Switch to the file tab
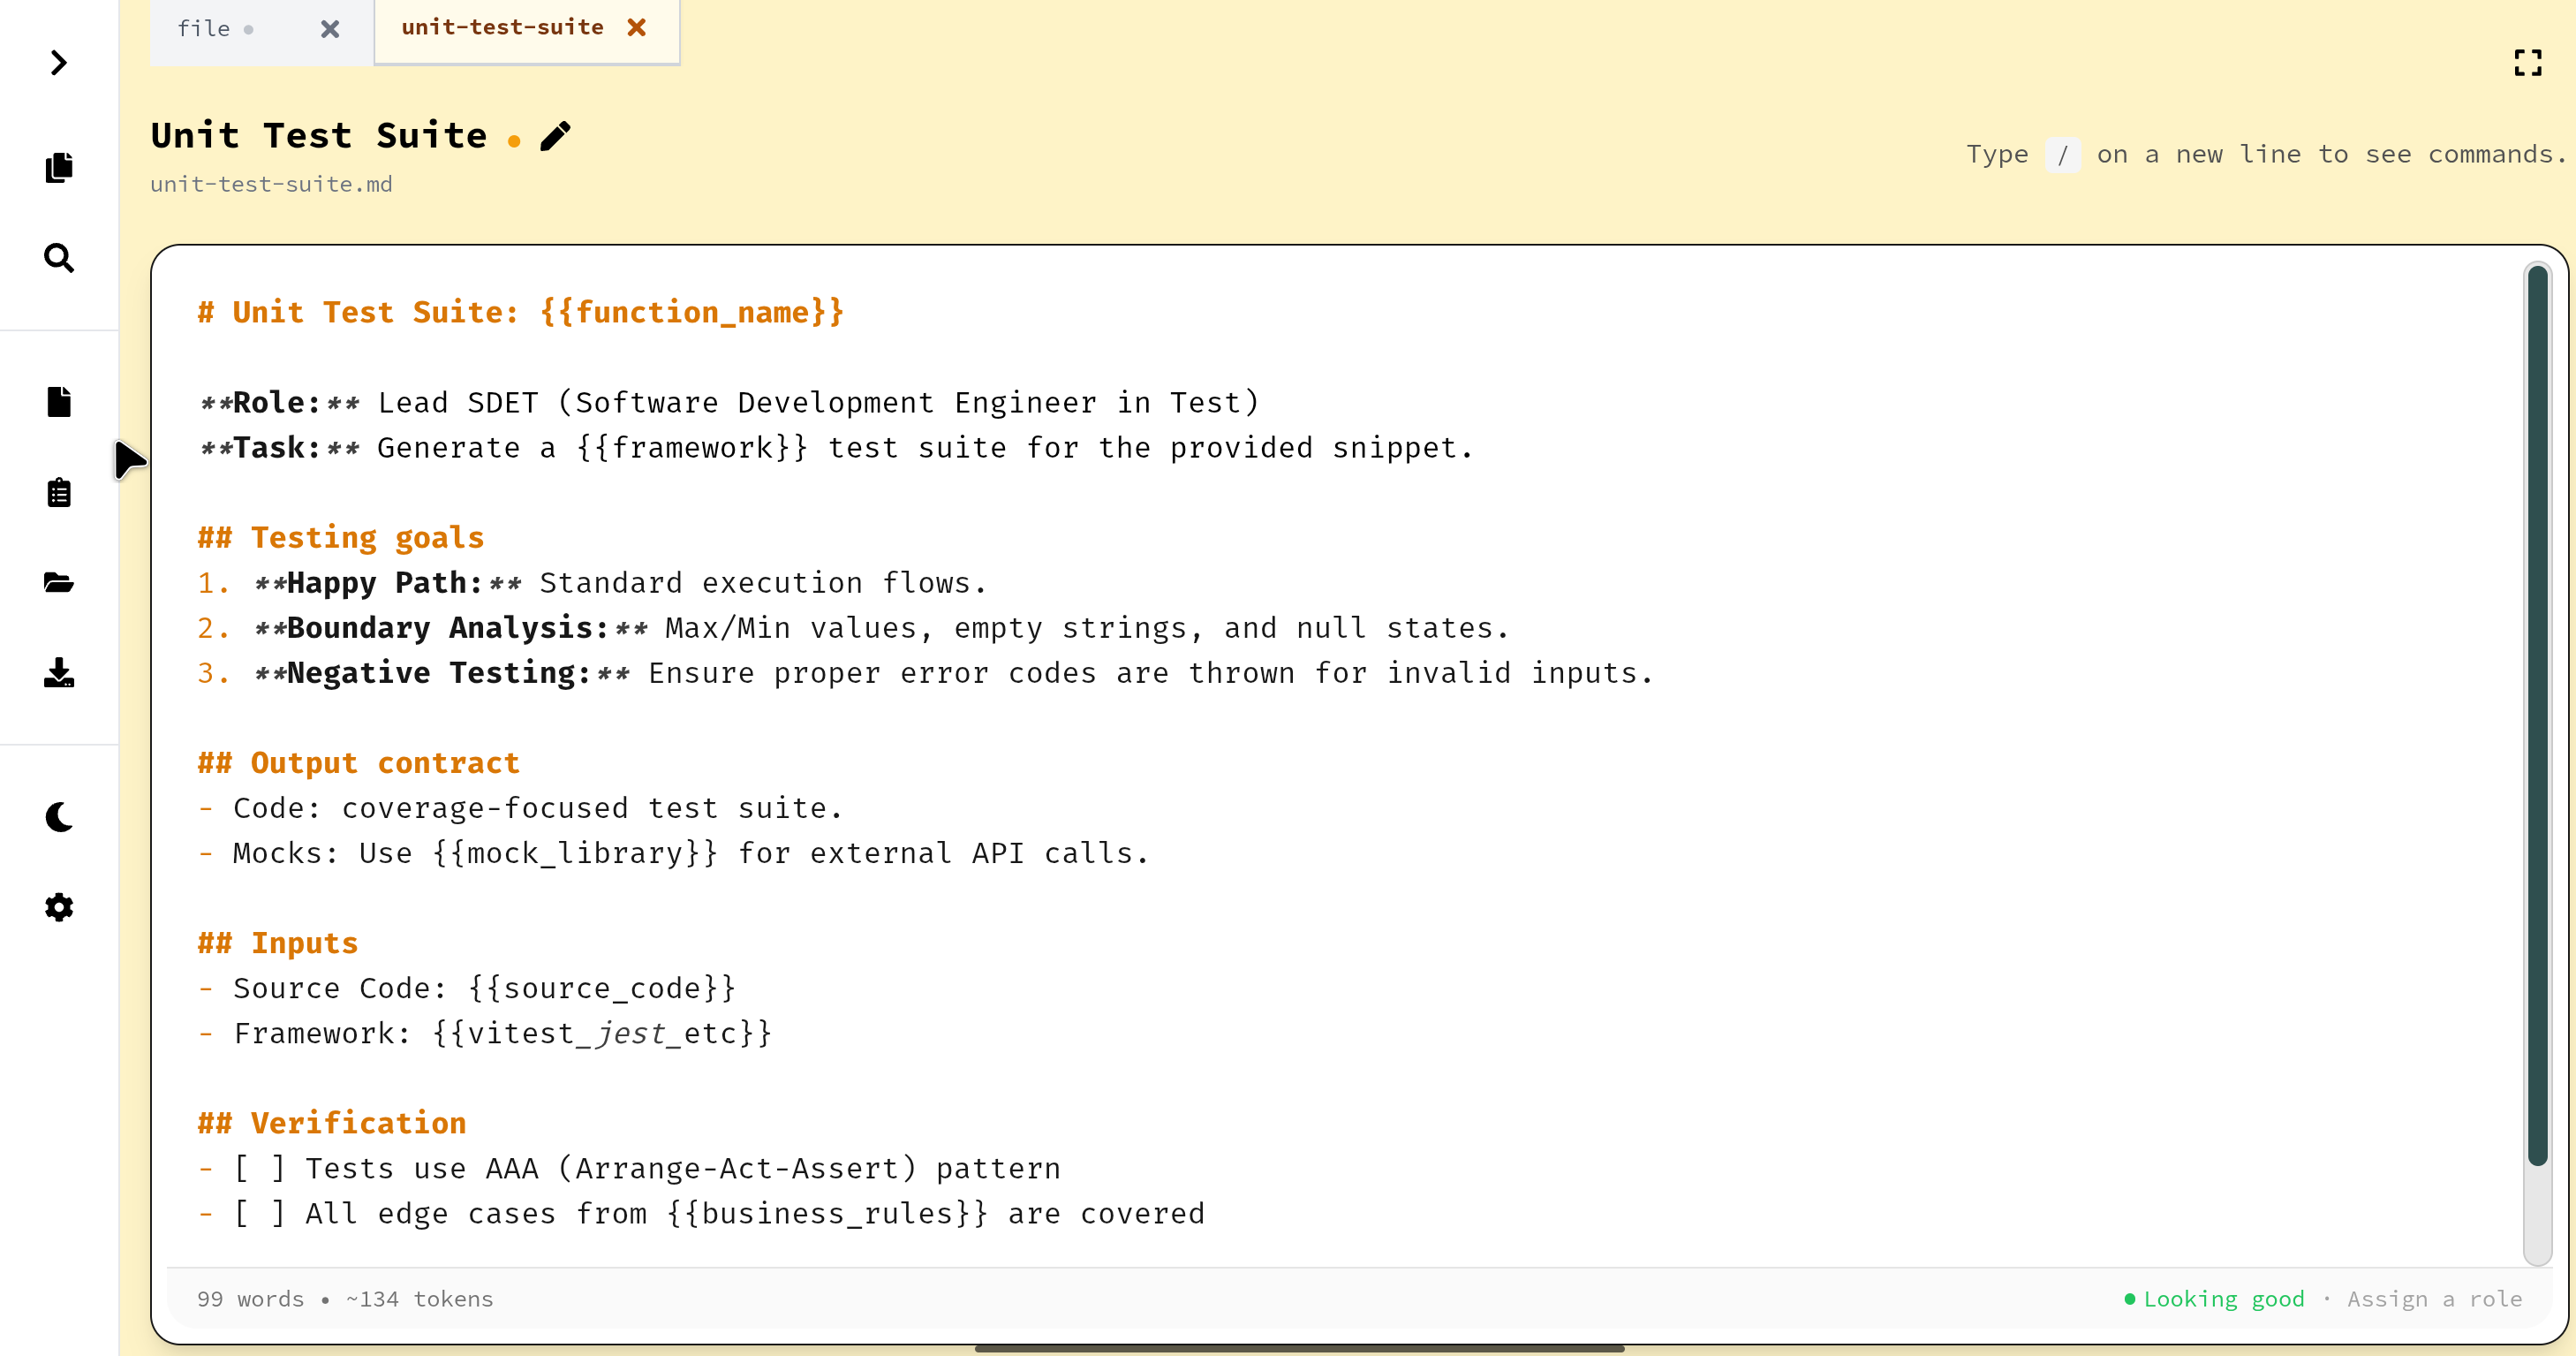This screenshot has height=1356, width=2576. point(205,28)
